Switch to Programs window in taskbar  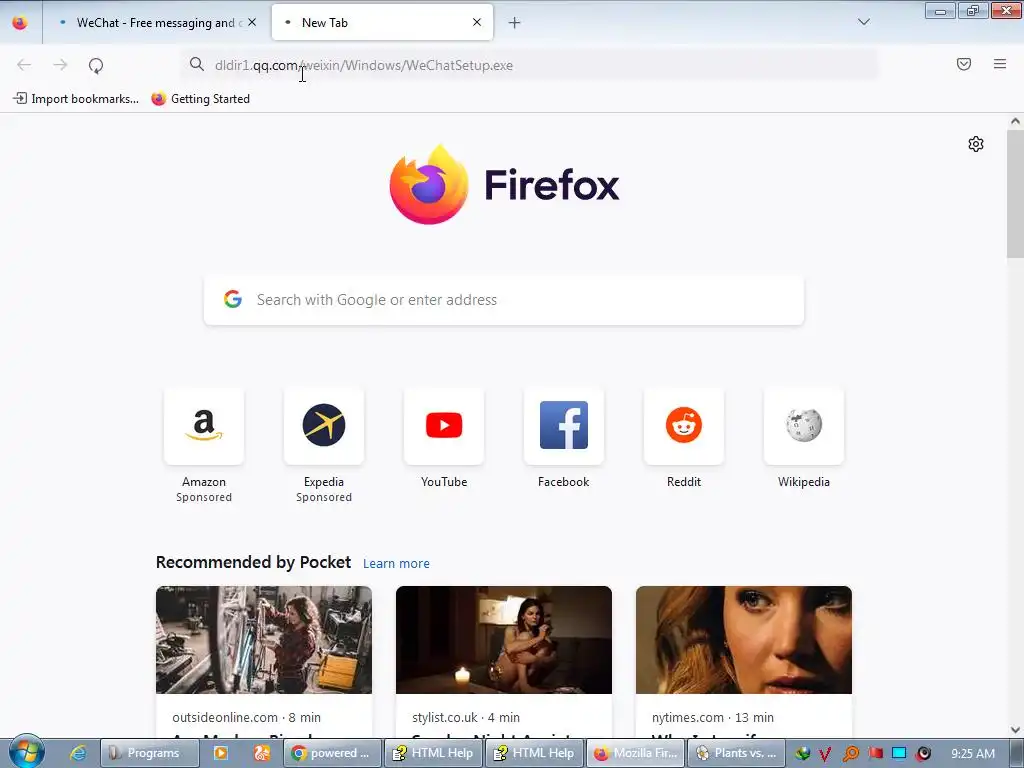(x=149, y=753)
